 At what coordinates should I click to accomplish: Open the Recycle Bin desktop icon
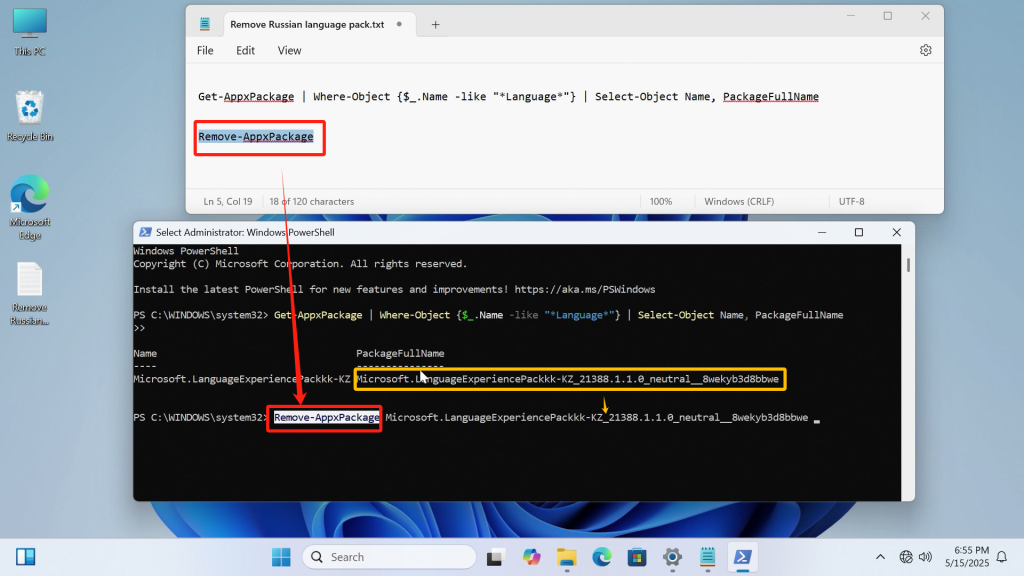coord(30,116)
